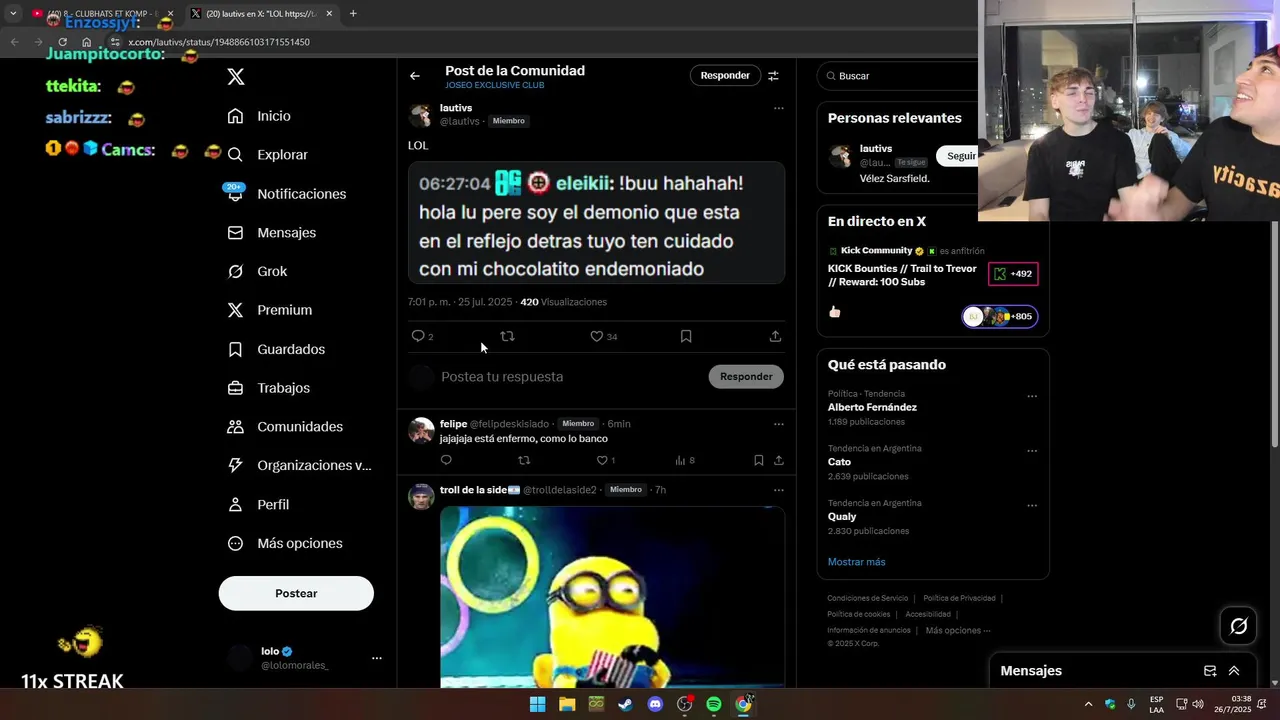Click new message icon in Mensajes drawer
Image resolution: width=1280 pixels, height=720 pixels.
pos(1210,671)
